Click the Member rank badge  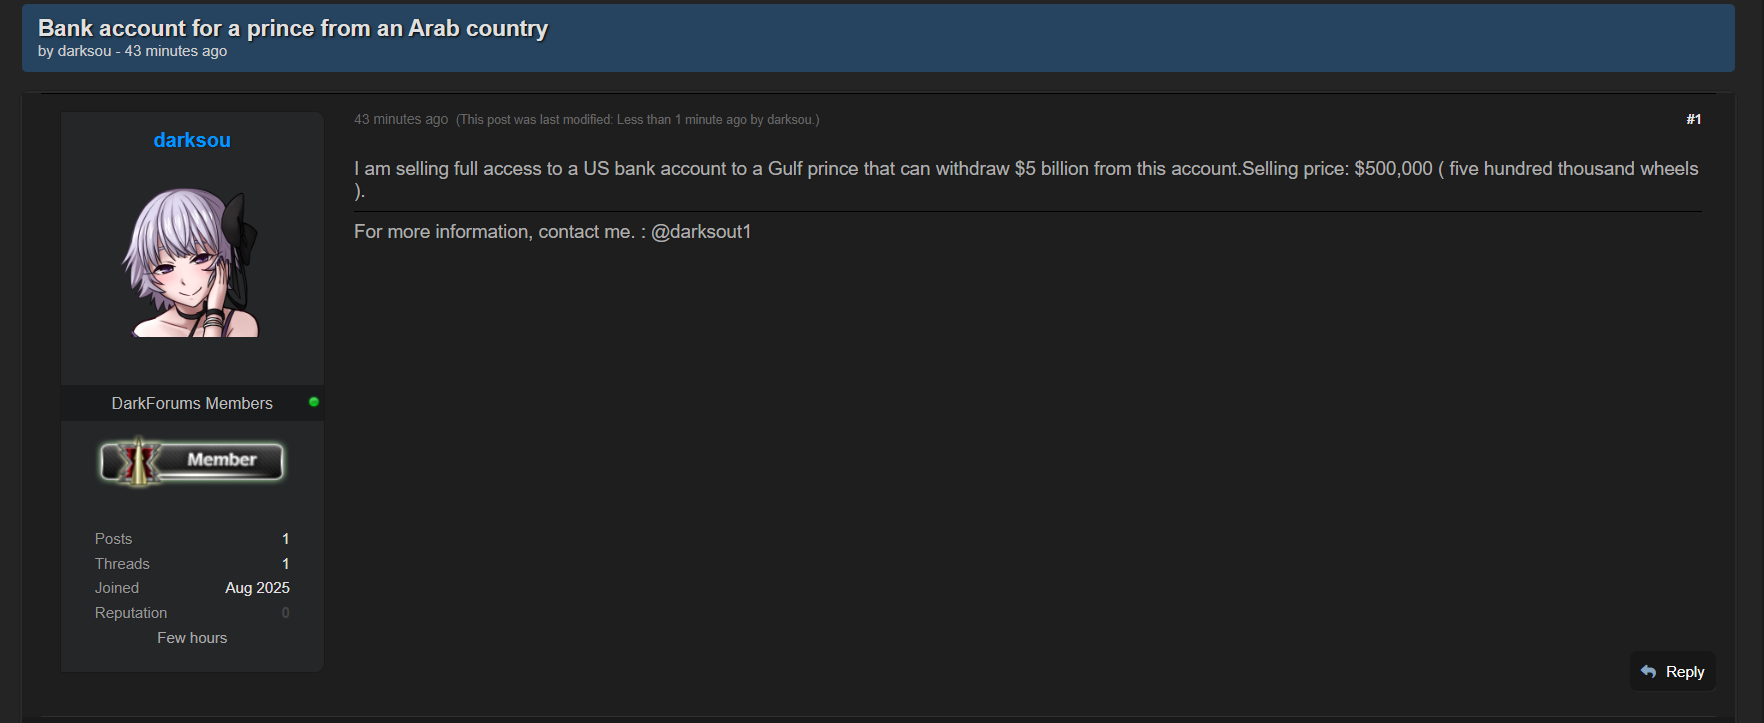192,461
